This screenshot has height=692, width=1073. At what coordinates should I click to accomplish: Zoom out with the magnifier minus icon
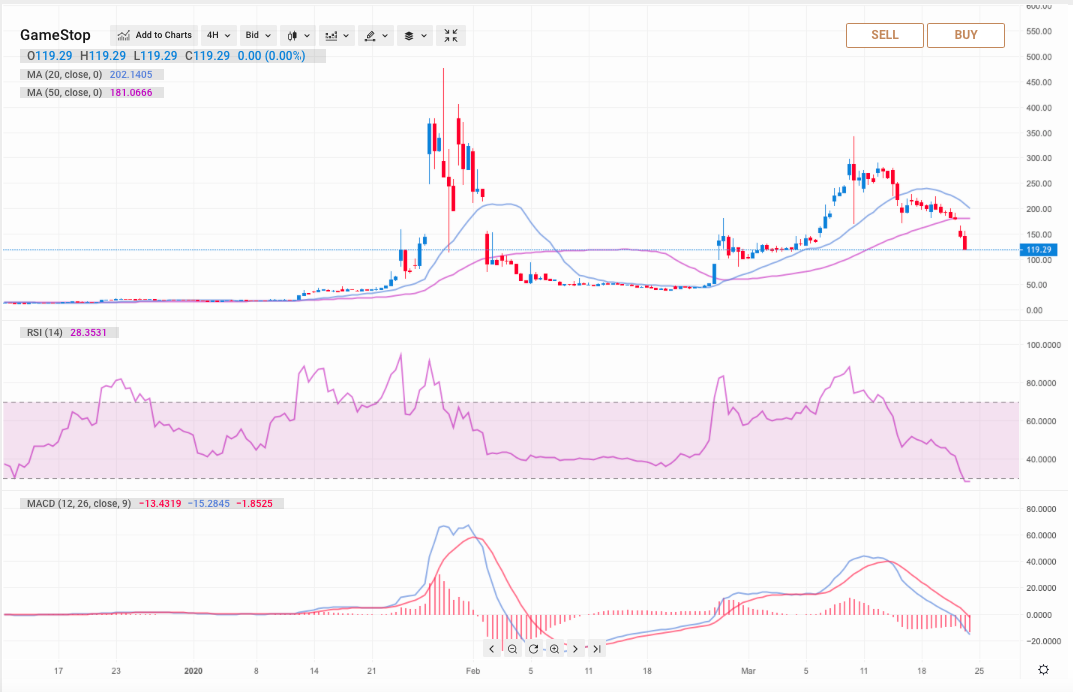(512, 649)
